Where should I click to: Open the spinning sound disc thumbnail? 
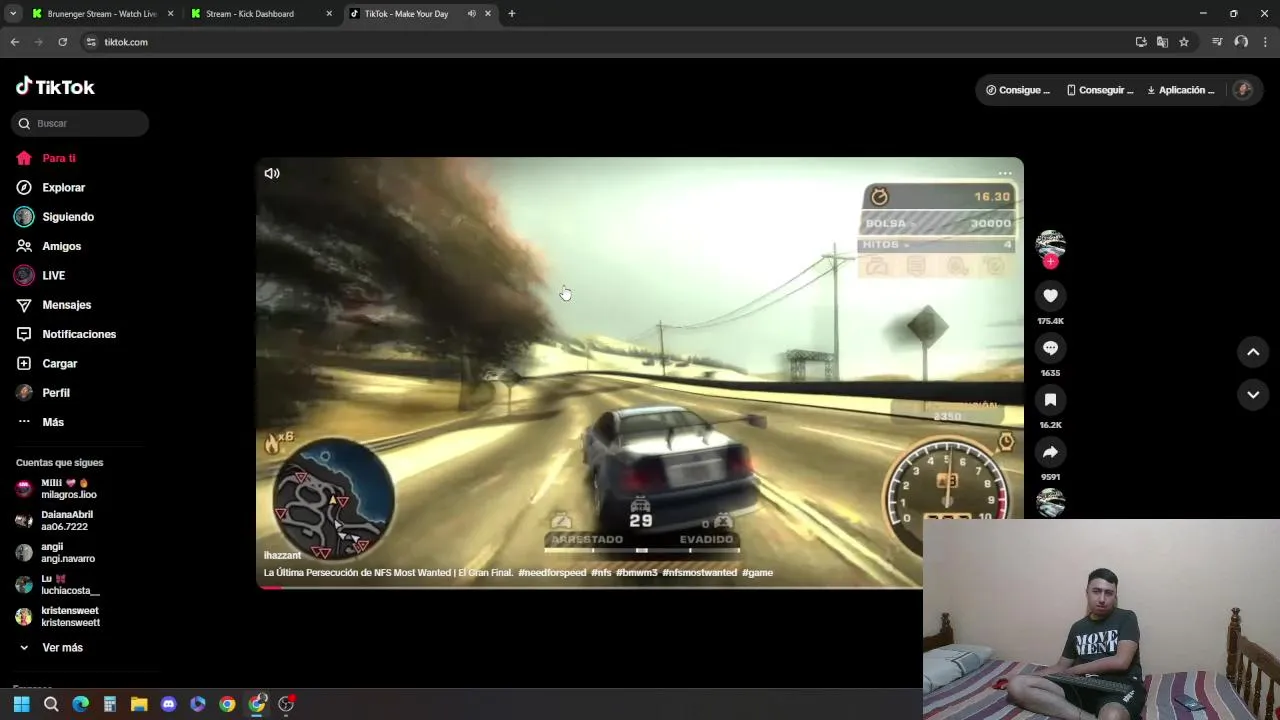1050,503
